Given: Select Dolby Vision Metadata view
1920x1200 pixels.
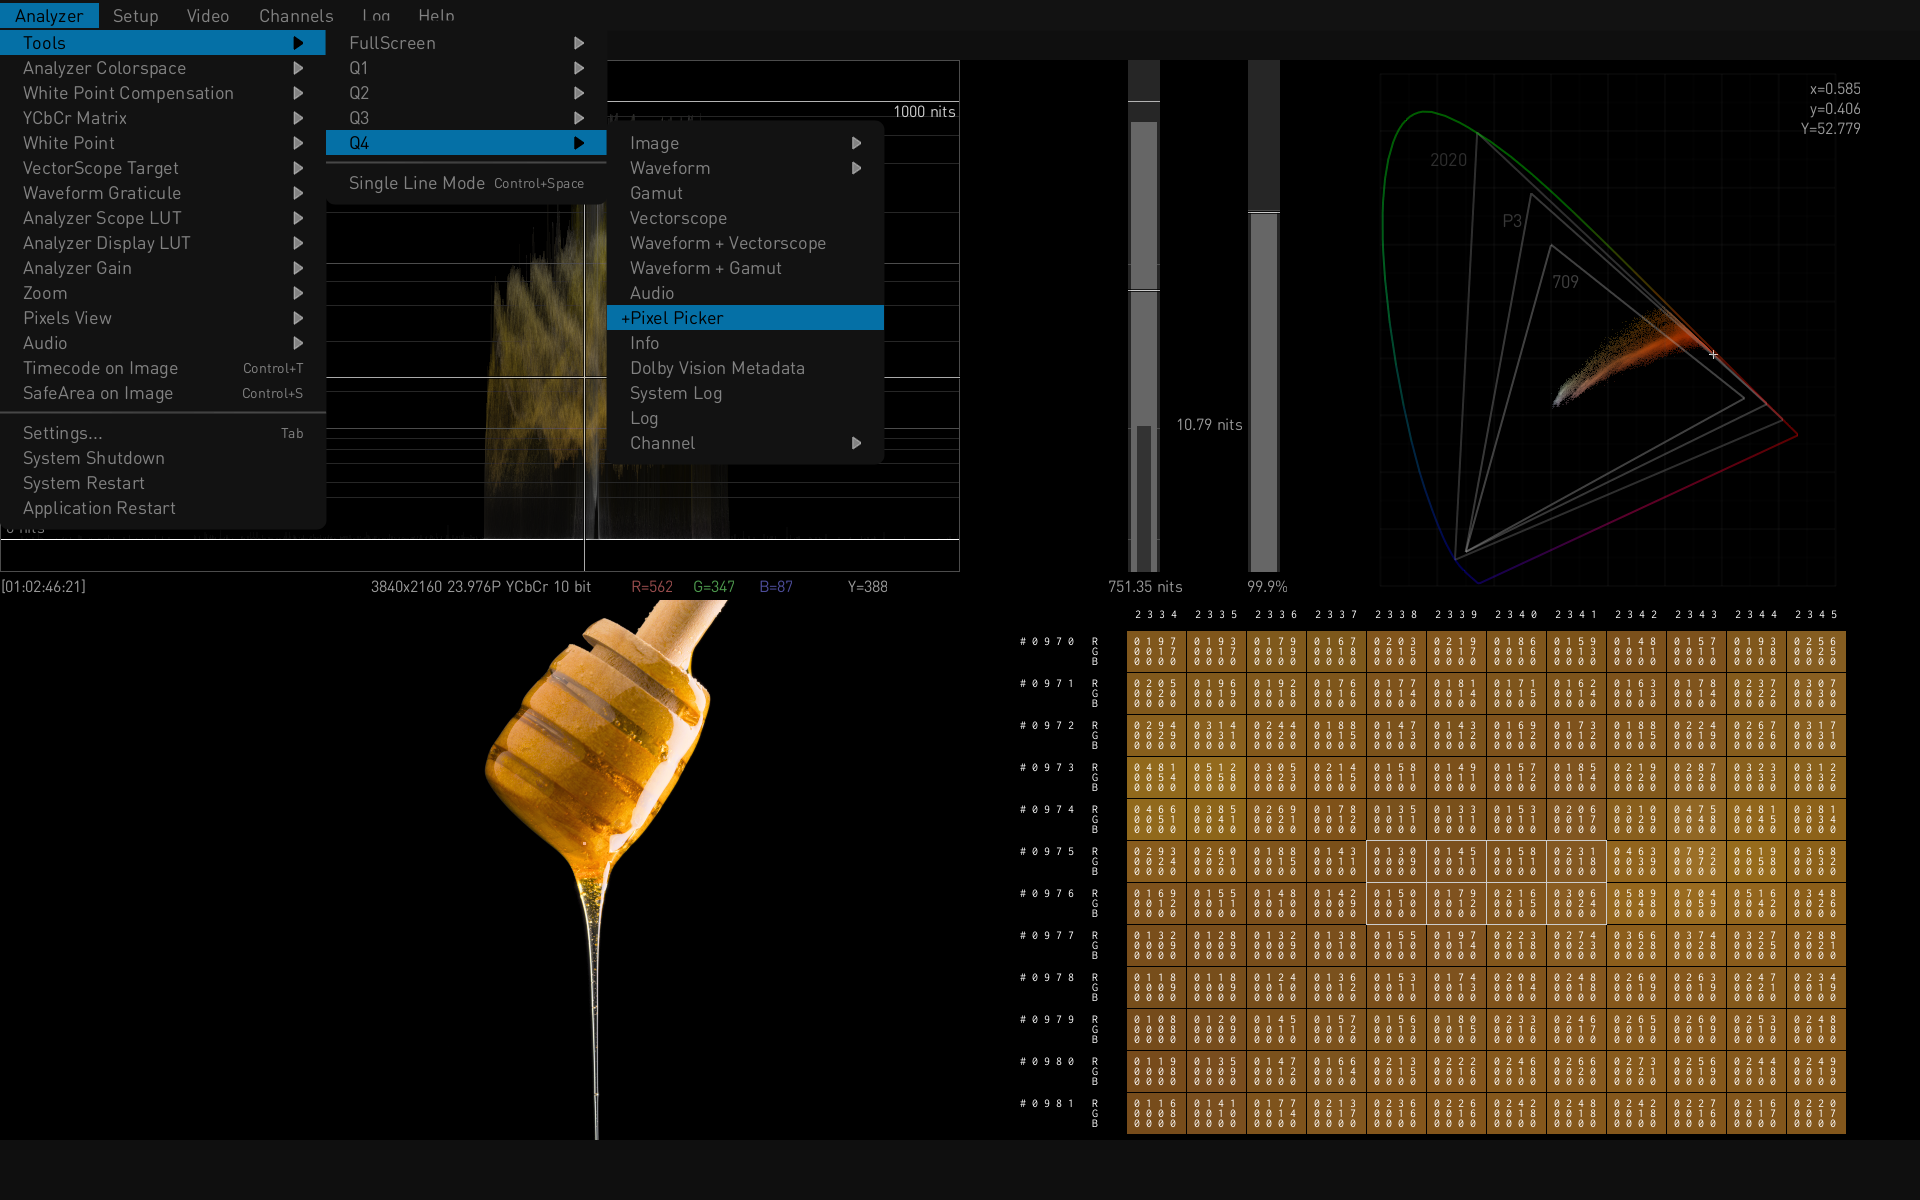Looking at the screenshot, I should click(x=717, y=368).
